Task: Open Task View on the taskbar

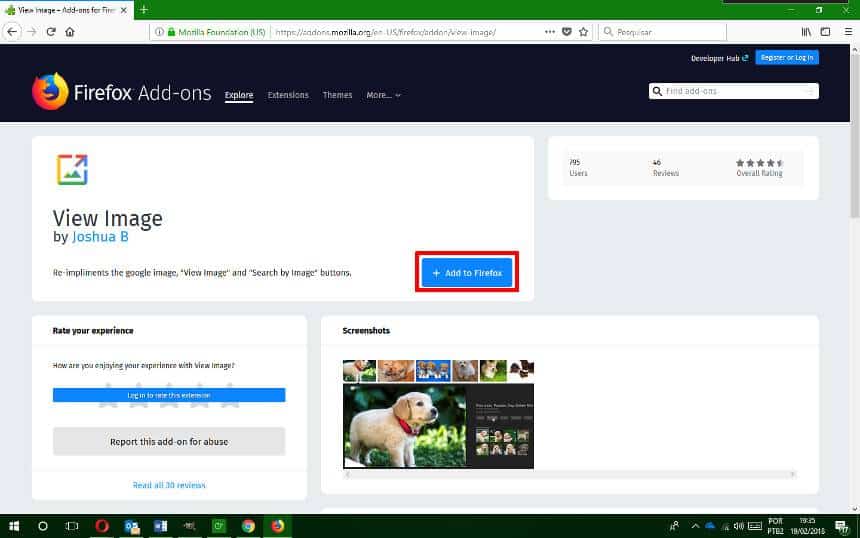Action: click(72, 526)
